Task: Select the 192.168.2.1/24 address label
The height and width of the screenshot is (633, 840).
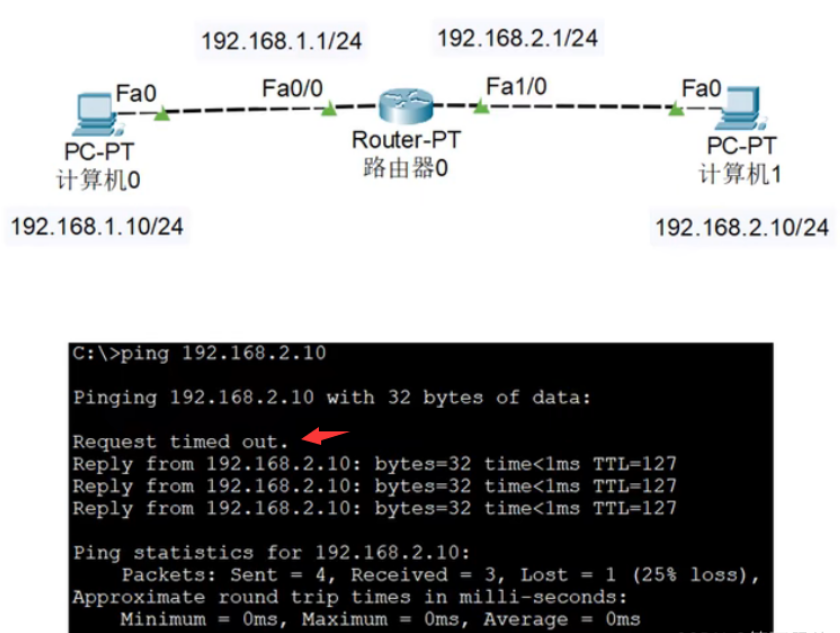Action: point(517,38)
